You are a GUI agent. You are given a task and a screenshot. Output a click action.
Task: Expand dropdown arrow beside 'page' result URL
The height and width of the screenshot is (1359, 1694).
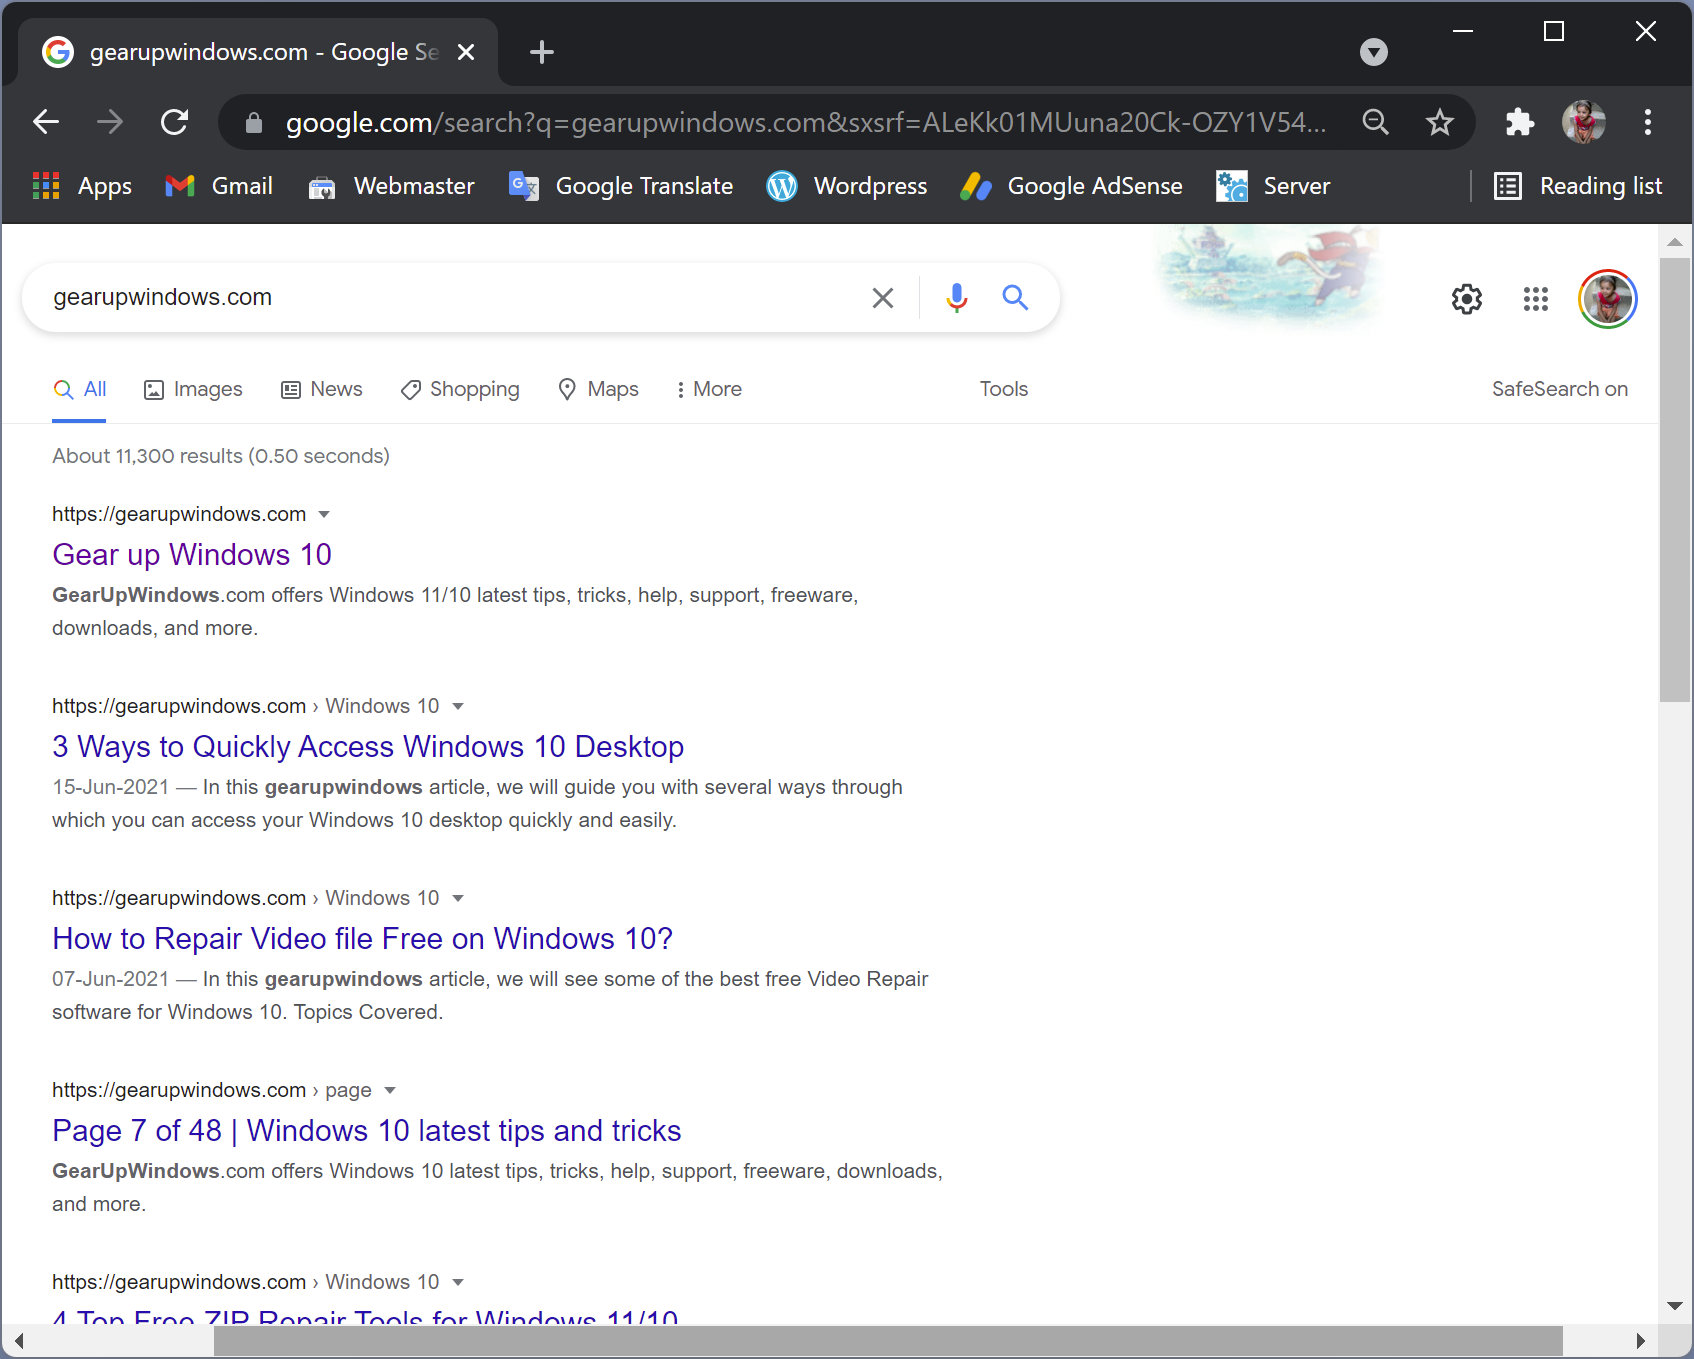390,1090
